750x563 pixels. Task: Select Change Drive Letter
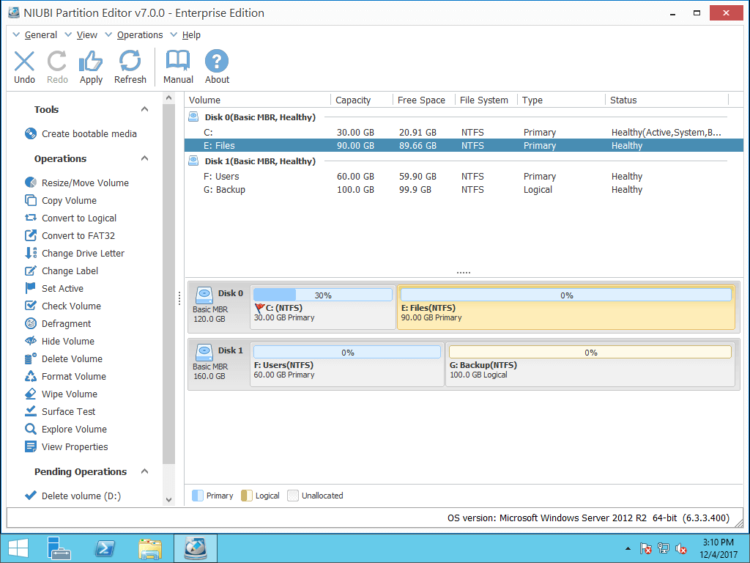(74, 253)
